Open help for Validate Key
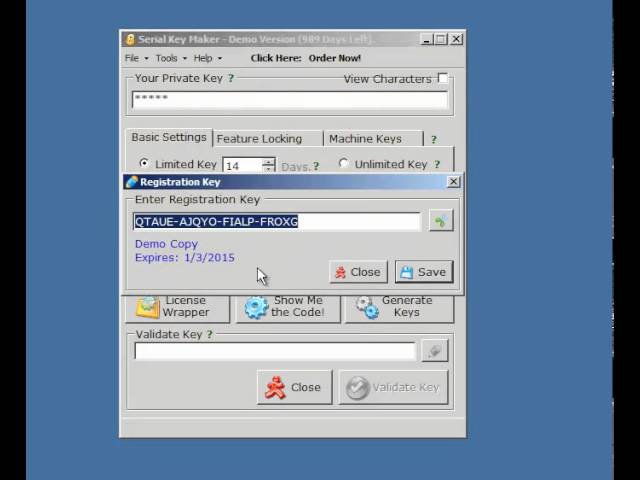Screen dimensions: 640x480 (209, 334)
